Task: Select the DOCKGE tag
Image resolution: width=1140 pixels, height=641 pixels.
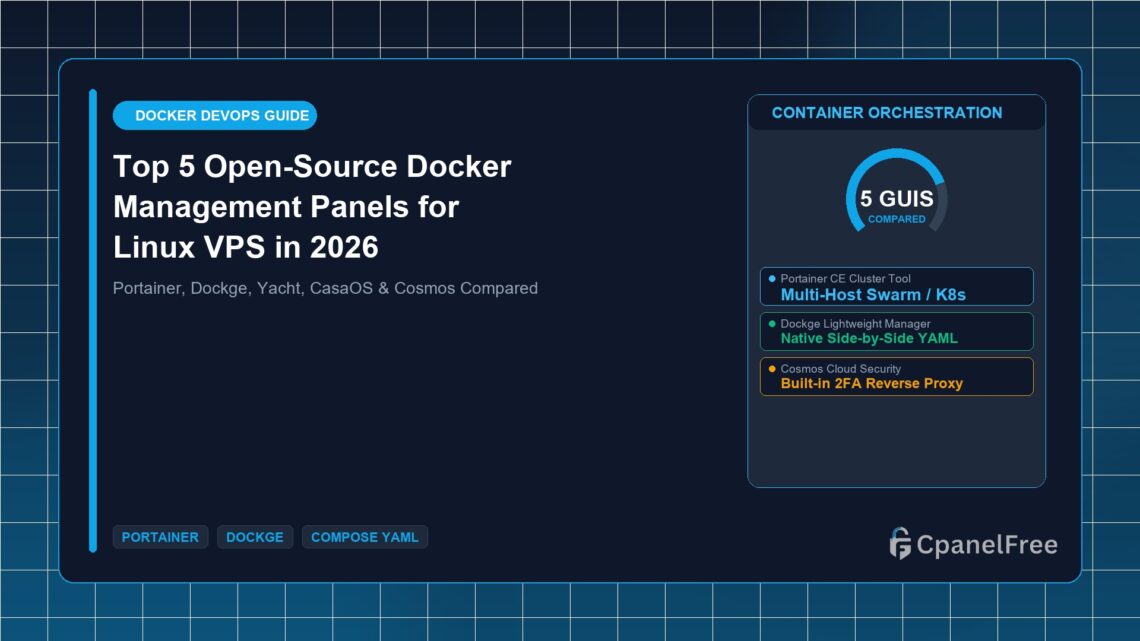Action: 254,537
